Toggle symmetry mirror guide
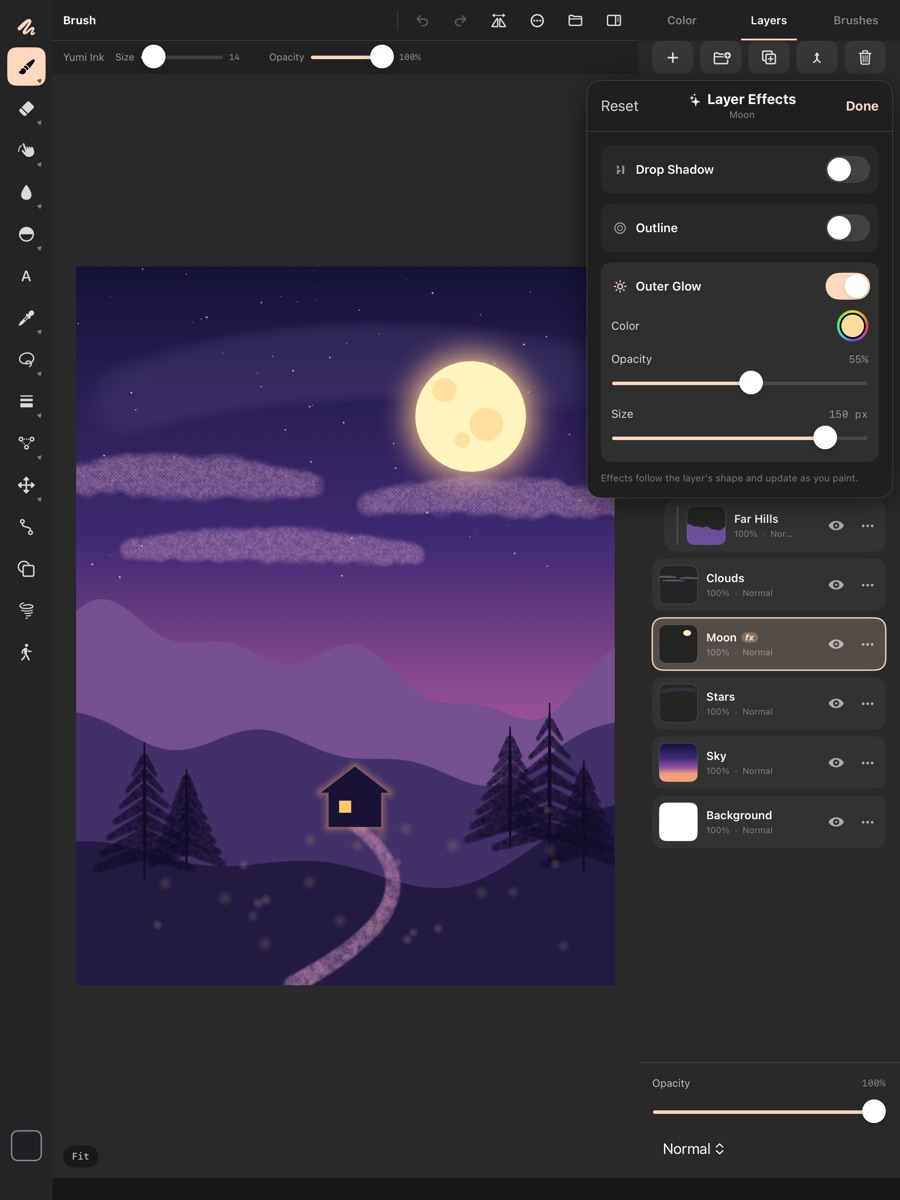The width and height of the screenshot is (900, 1200). tap(498, 20)
